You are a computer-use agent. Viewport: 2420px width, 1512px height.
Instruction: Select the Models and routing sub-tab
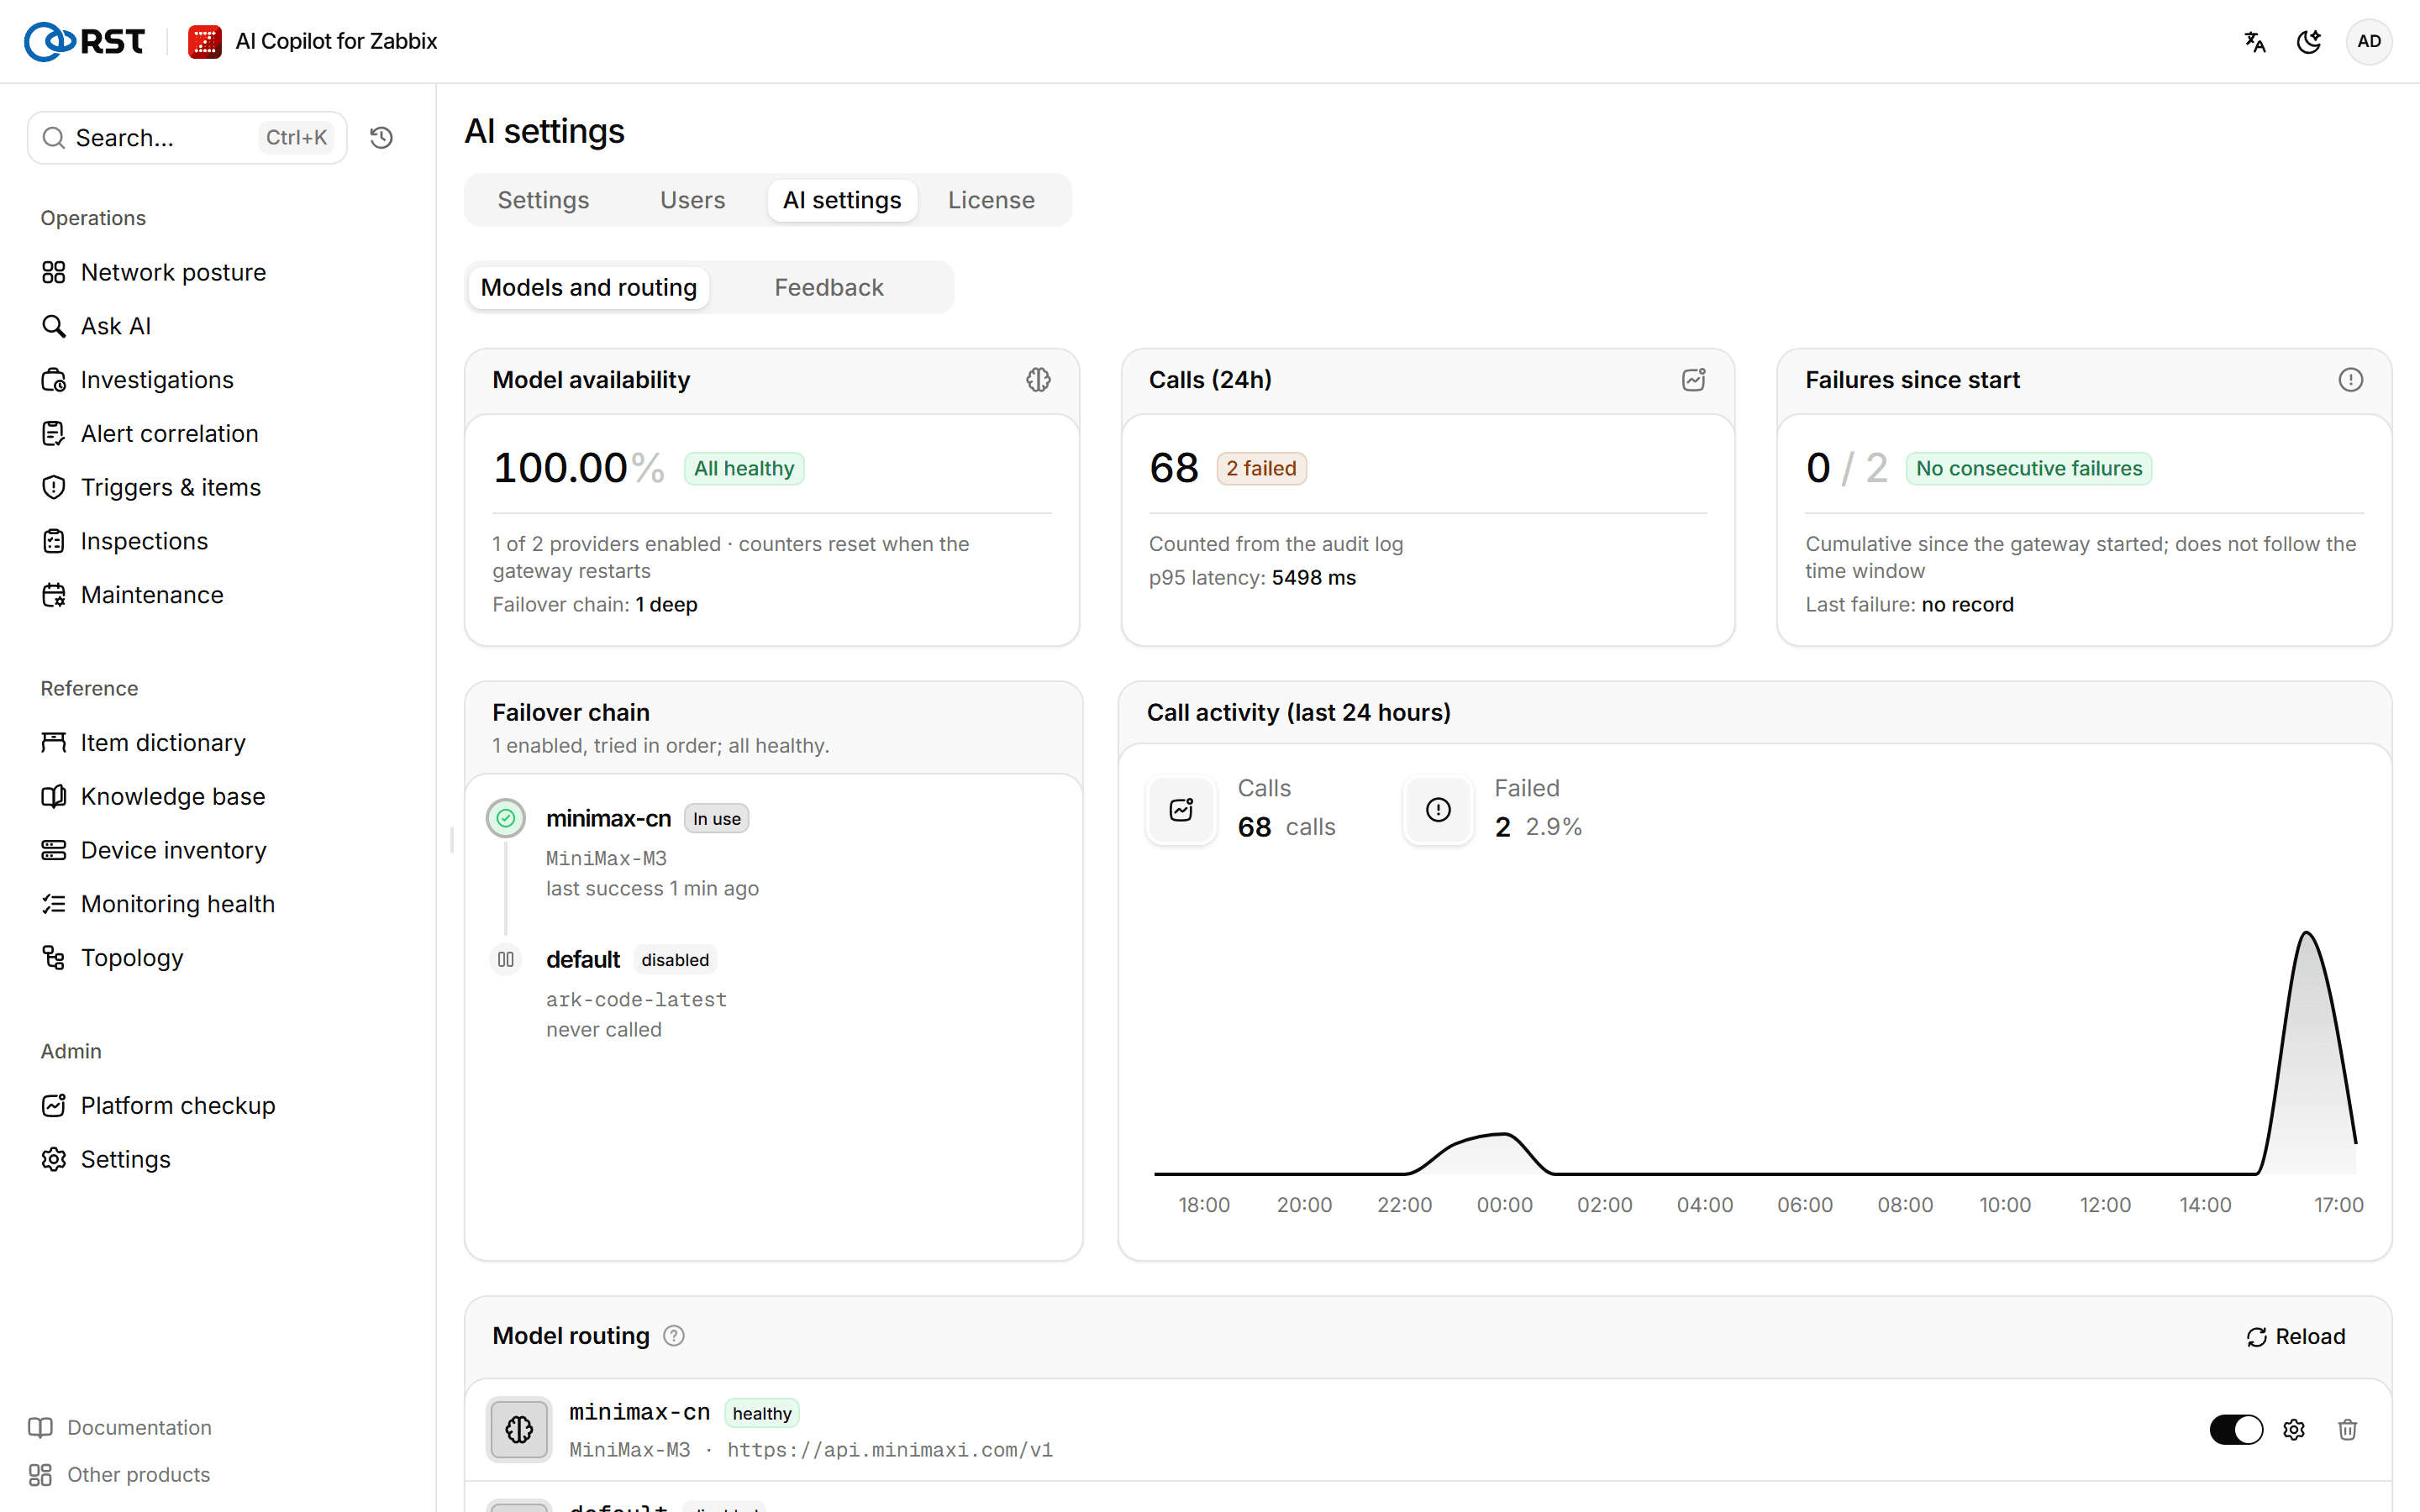point(588,288)
